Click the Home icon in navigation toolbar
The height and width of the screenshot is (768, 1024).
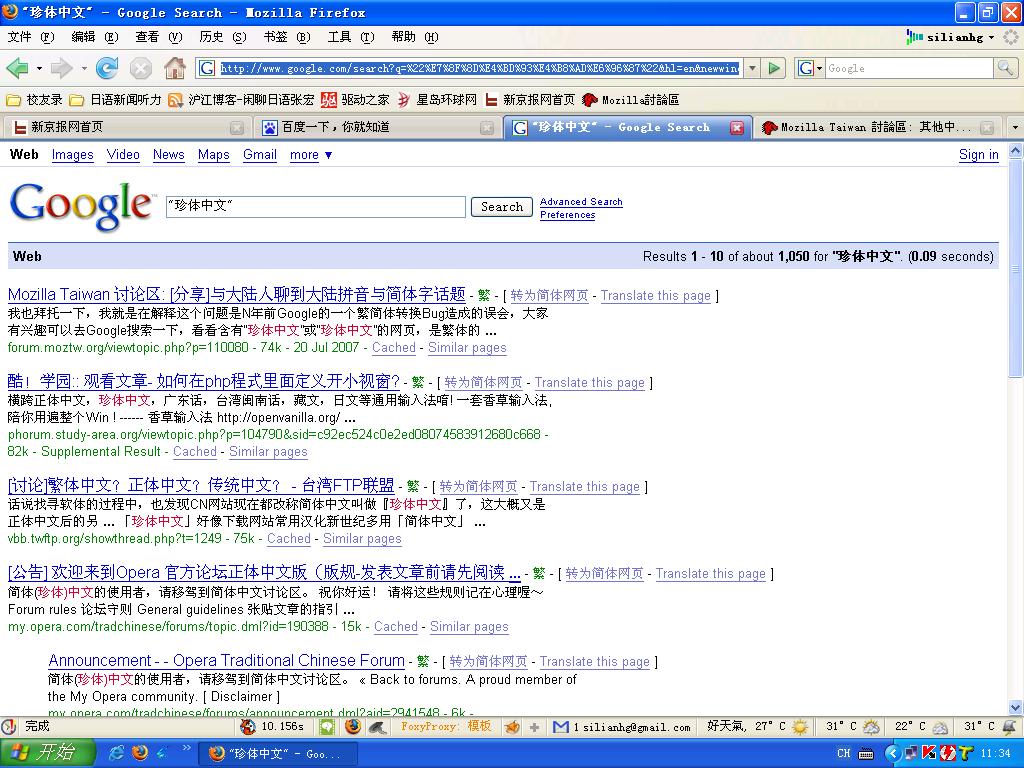tap(175, 68)
